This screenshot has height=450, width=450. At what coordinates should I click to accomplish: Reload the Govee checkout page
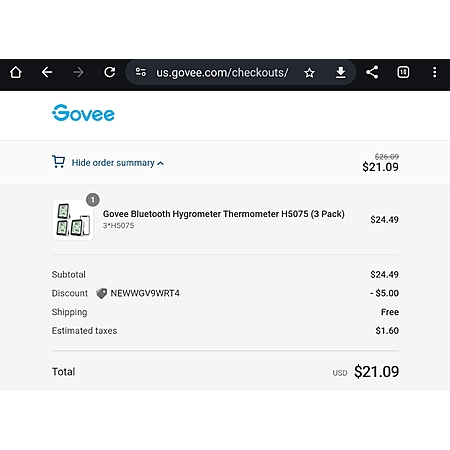110,72
